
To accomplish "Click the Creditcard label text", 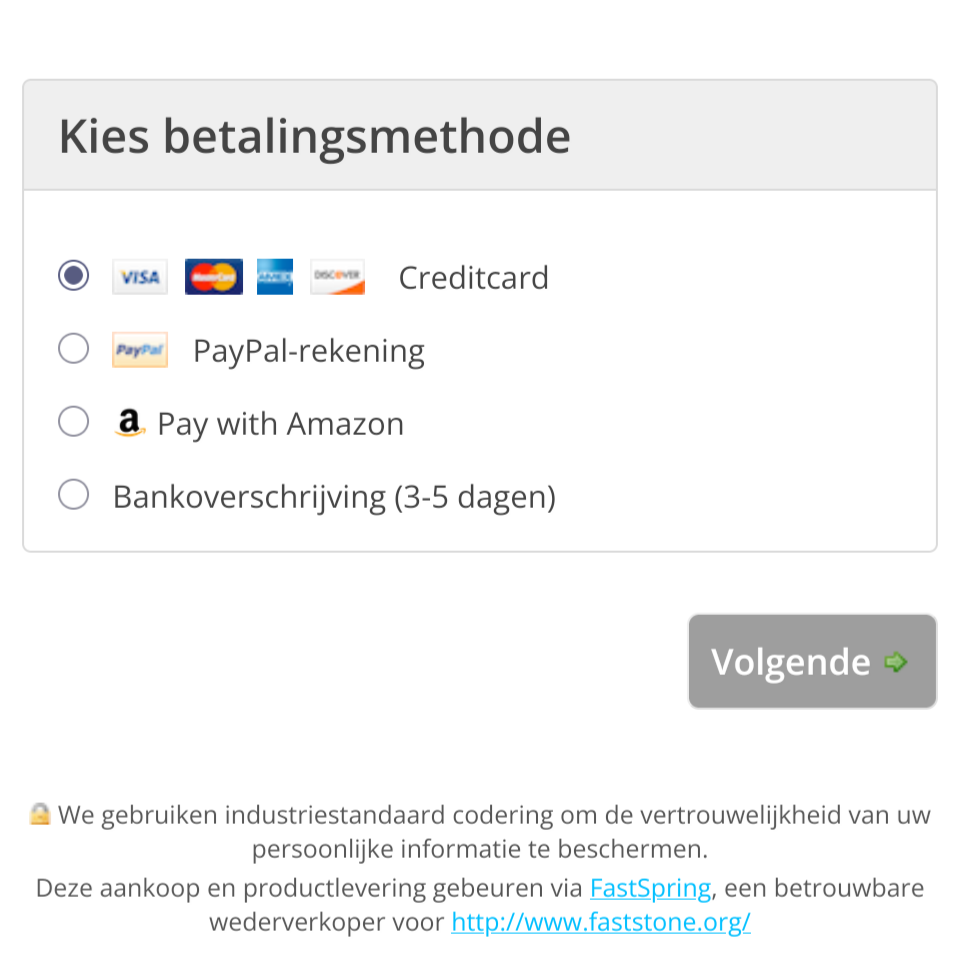I will 473,278.
